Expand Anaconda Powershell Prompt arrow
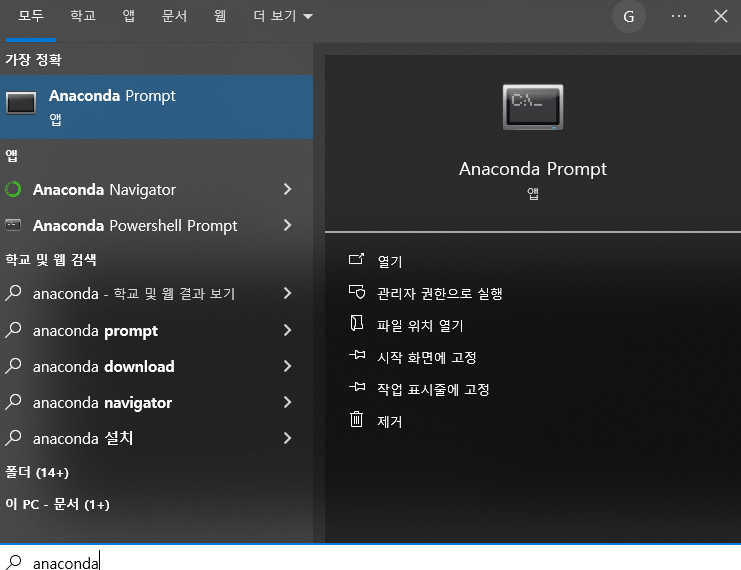741x570 pixels. (287, 225)
